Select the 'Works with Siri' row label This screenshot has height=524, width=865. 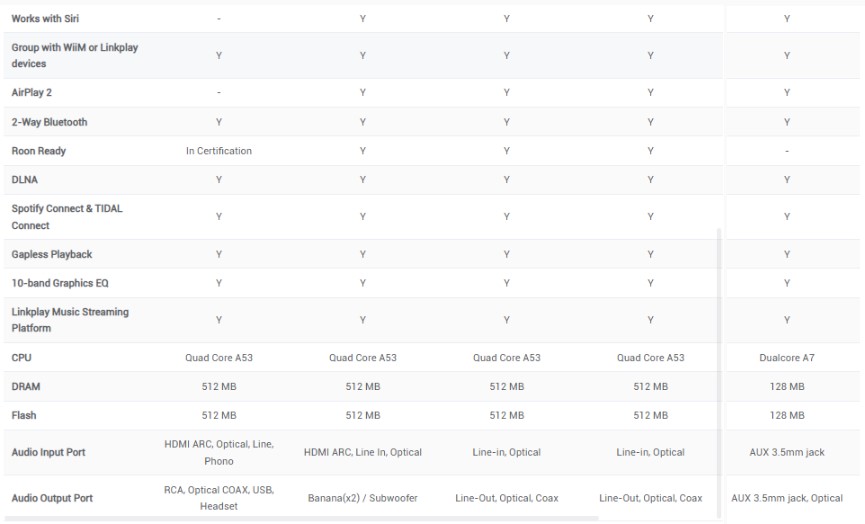click(46, 19)
